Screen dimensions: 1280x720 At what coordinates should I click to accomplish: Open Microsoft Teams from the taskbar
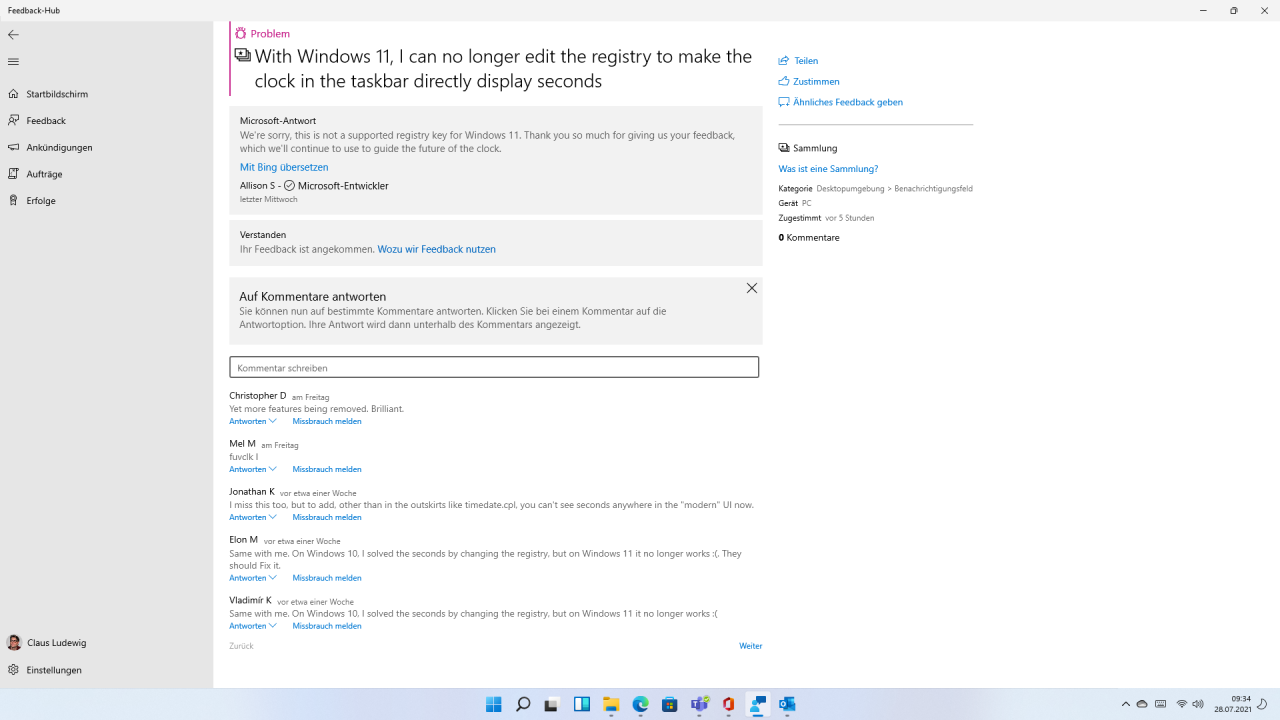coord(700,704)
